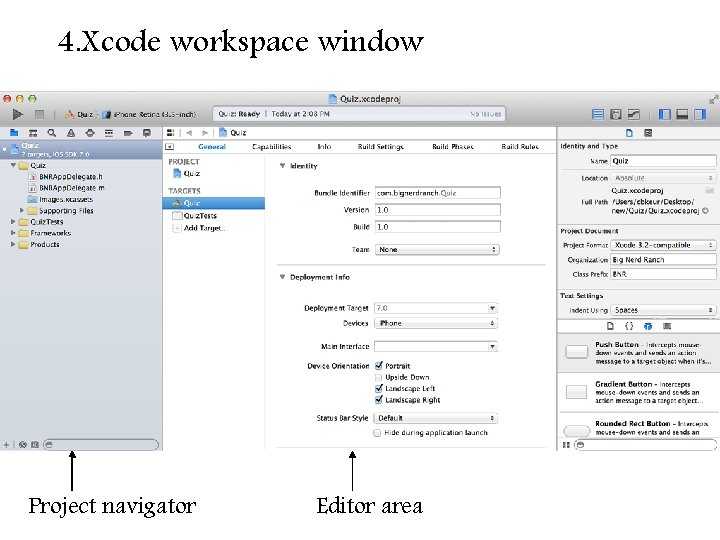Open the Indent Using dropdown
The image size is (720, 540).
[663, 310]
